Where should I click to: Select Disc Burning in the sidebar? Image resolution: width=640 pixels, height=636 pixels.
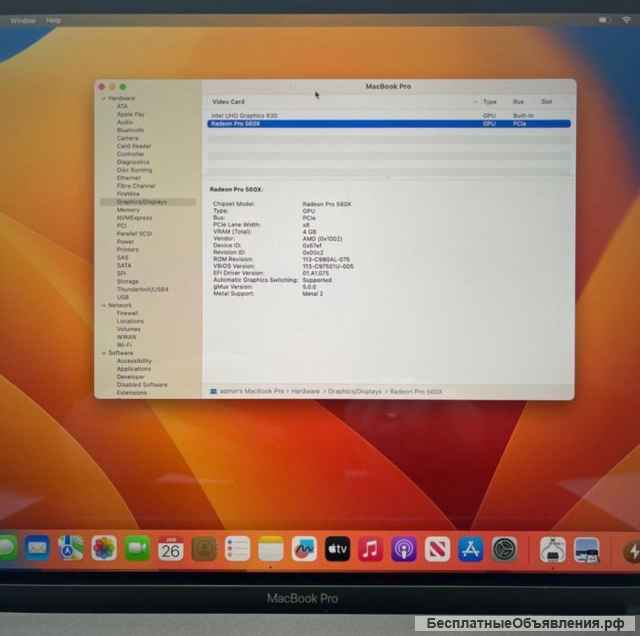pyautogui.click(x=134, y=170)
